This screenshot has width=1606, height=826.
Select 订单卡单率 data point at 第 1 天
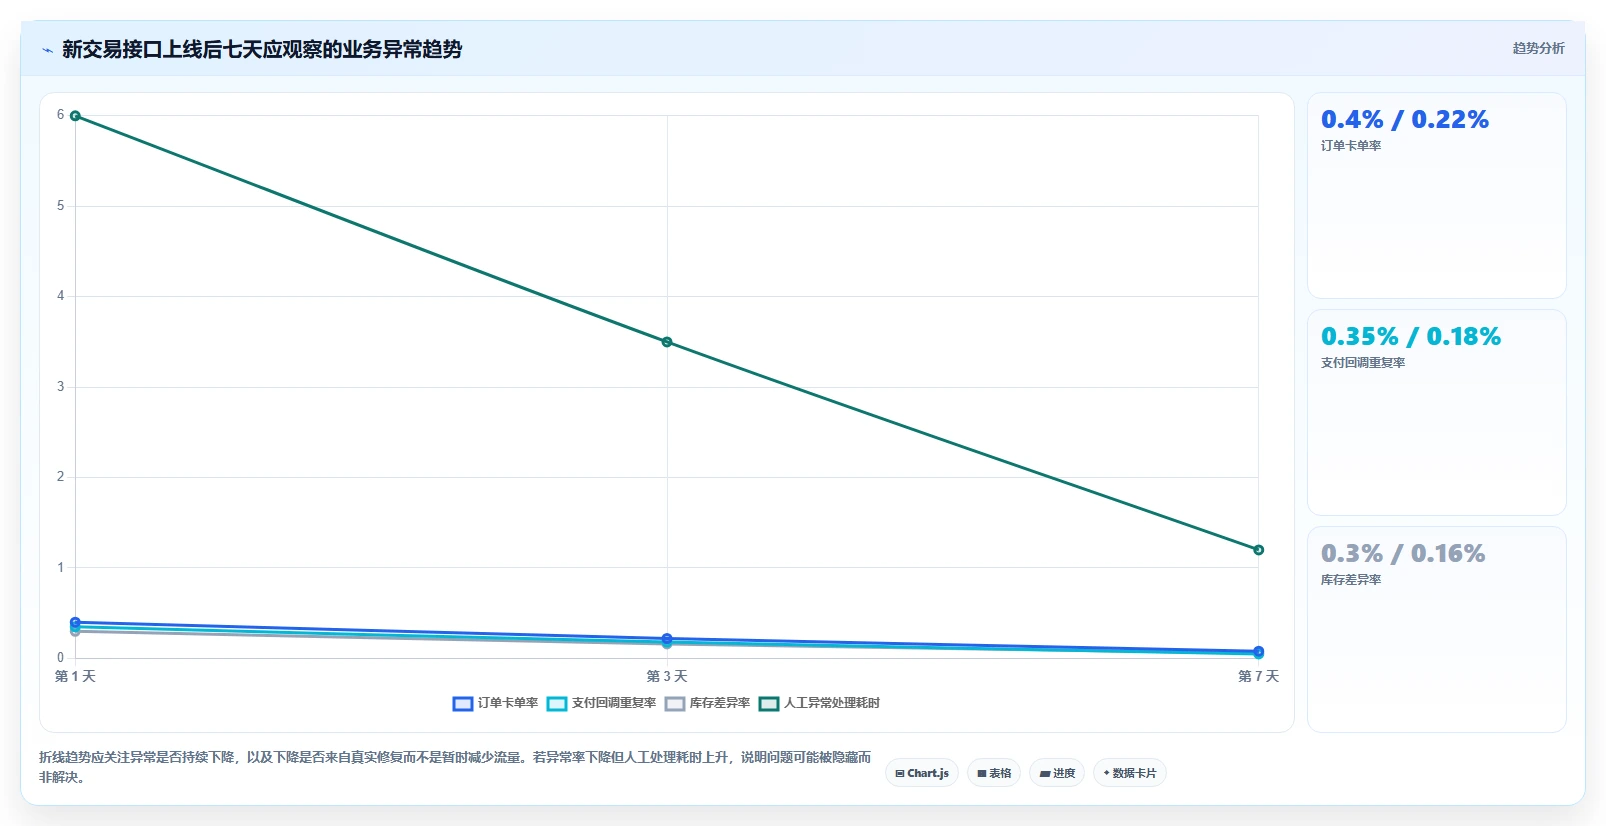[x=75, y=622]
